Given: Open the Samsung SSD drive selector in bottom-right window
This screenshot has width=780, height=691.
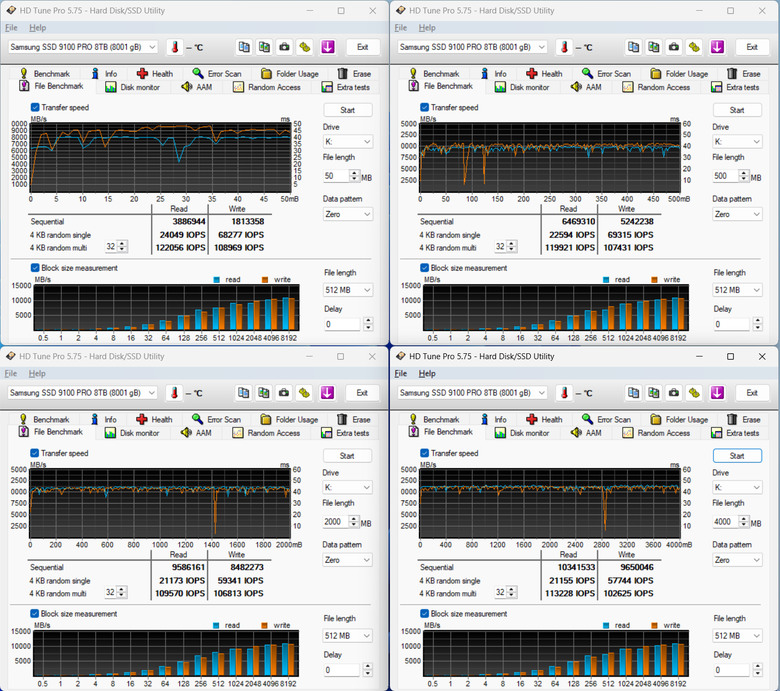Looking at the screenshot, I should [x=472, y=393].
